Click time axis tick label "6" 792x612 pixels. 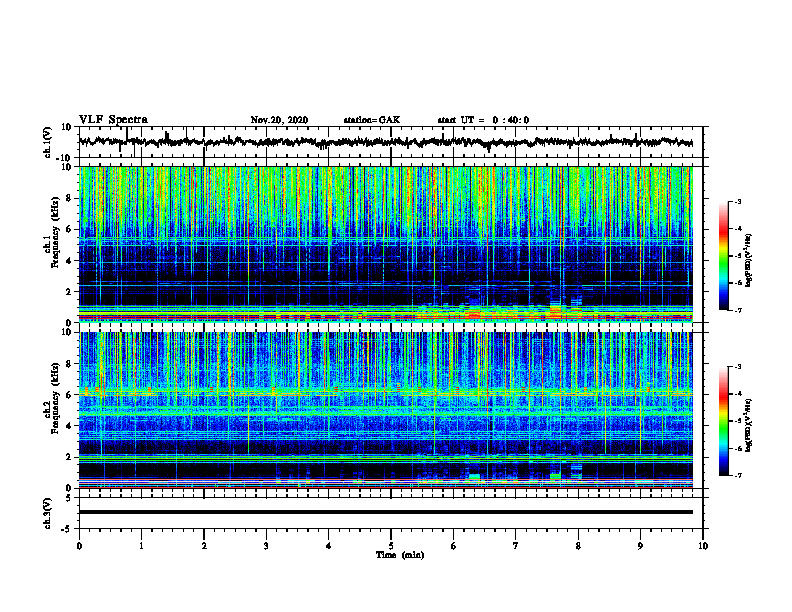coord(454,546)
